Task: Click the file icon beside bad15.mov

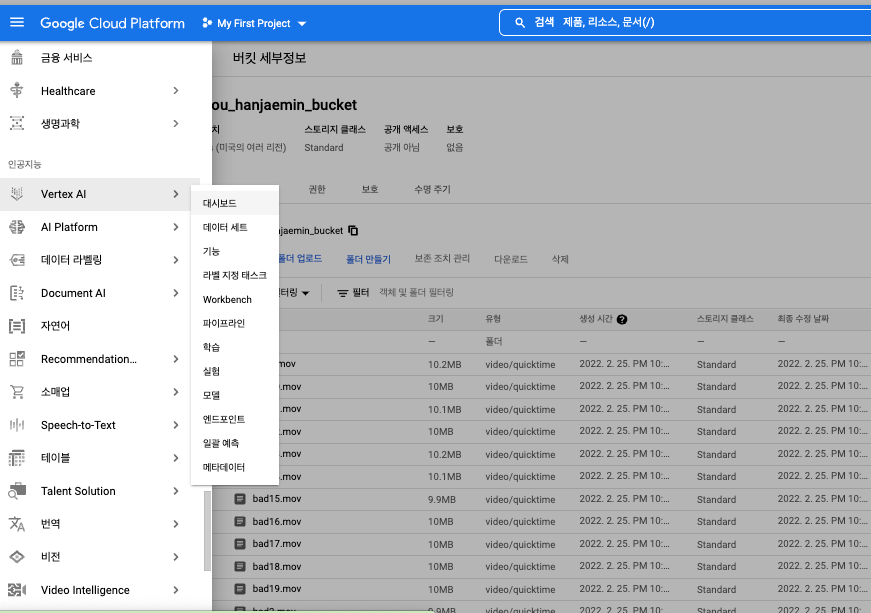Action: tap(240, 499)
